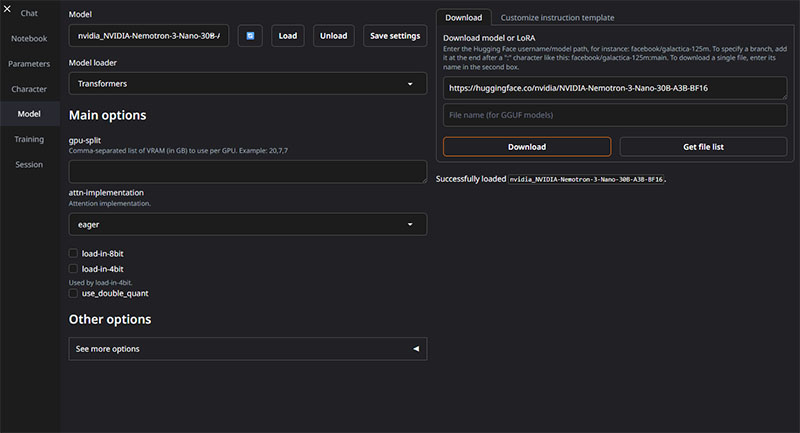Open the Training tab
Viewport: 800px width, 433px height.
[x=29, y=139]
